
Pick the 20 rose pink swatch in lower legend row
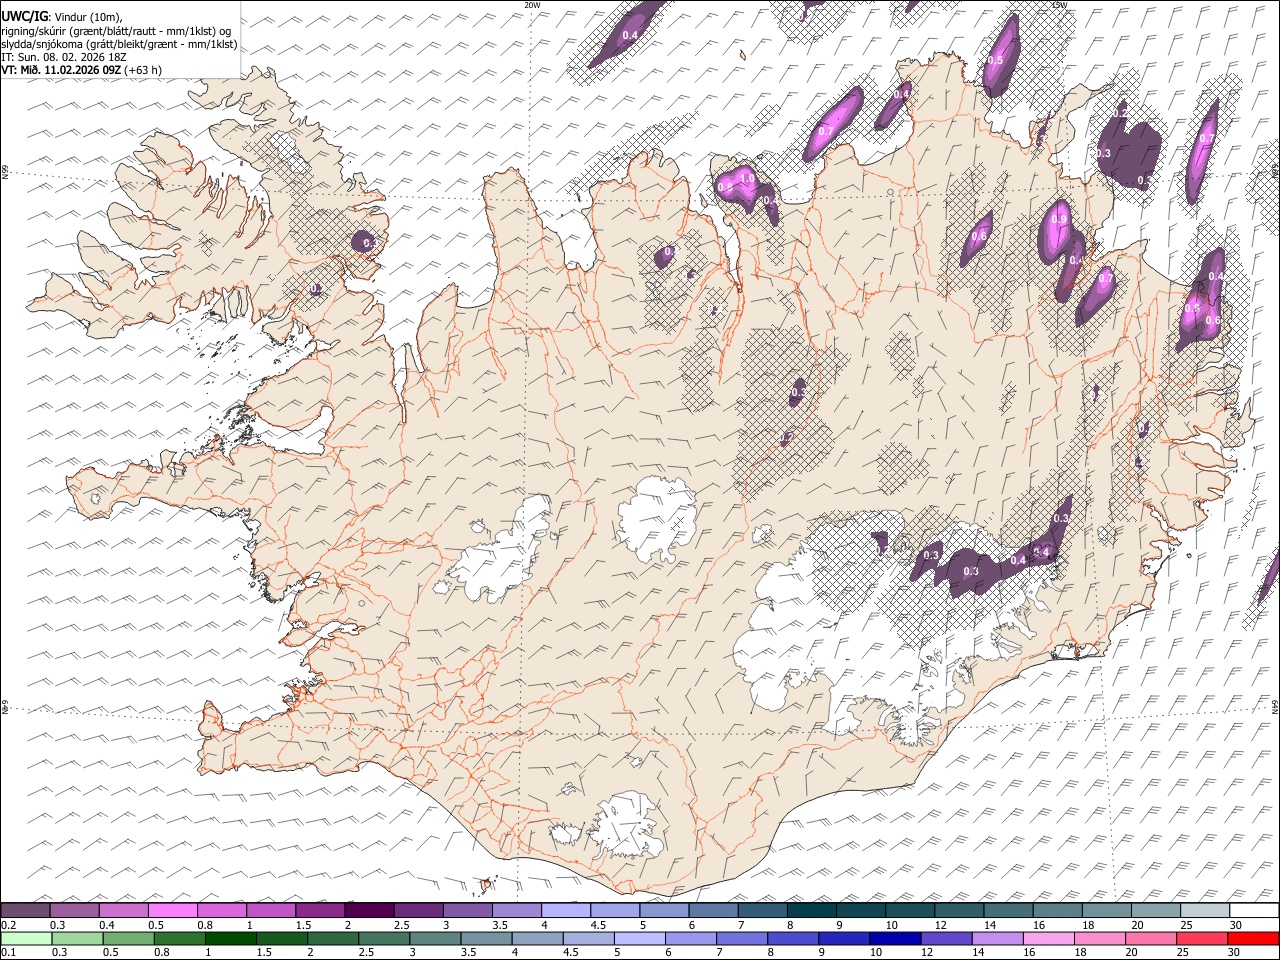pos(1152,938)
